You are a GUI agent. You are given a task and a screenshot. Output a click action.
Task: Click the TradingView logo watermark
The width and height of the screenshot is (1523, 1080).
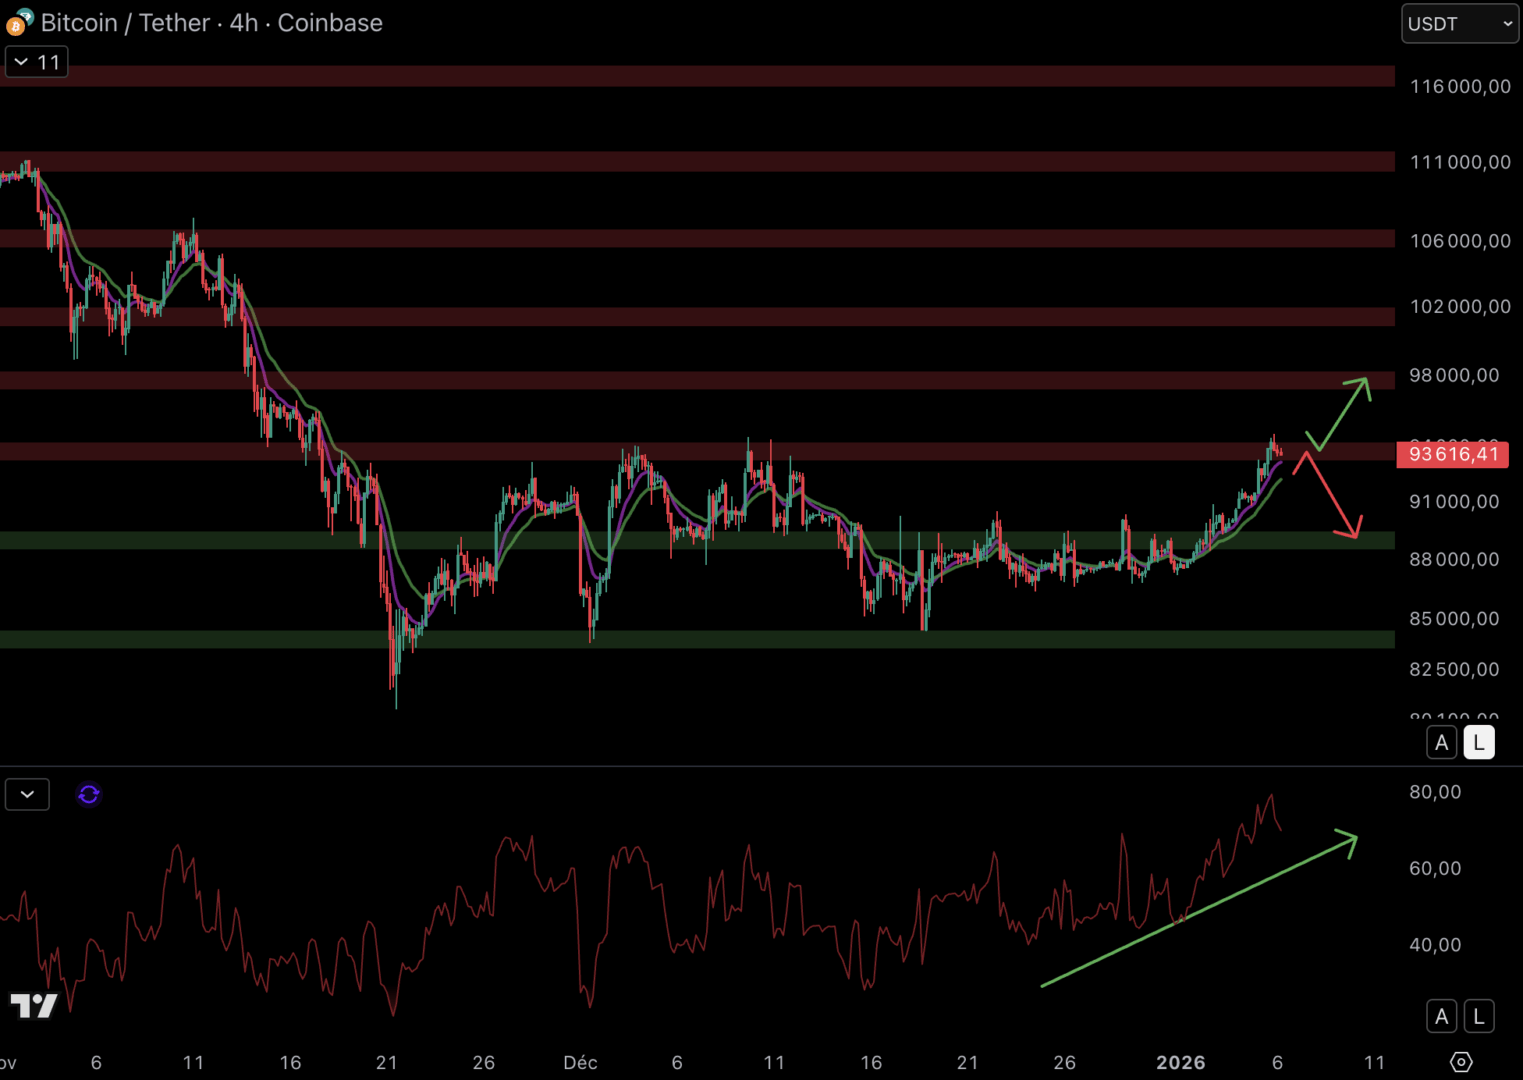[34, 1005]
